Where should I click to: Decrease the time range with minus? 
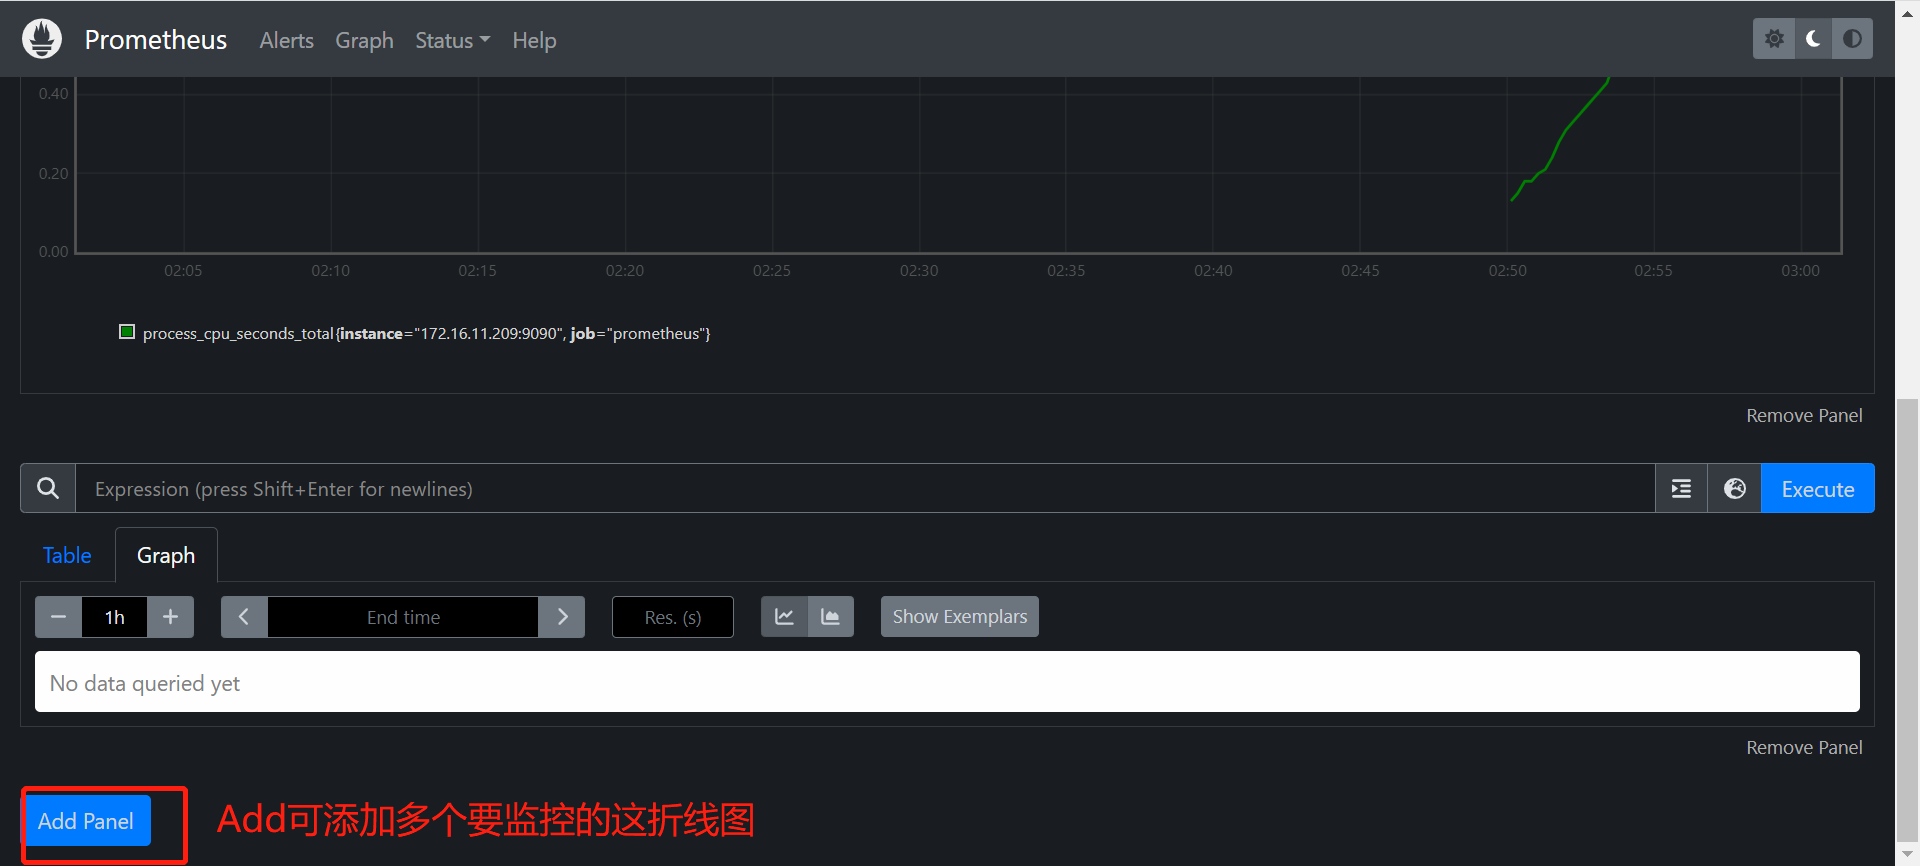pyautogui.click(x=58, y=617)
